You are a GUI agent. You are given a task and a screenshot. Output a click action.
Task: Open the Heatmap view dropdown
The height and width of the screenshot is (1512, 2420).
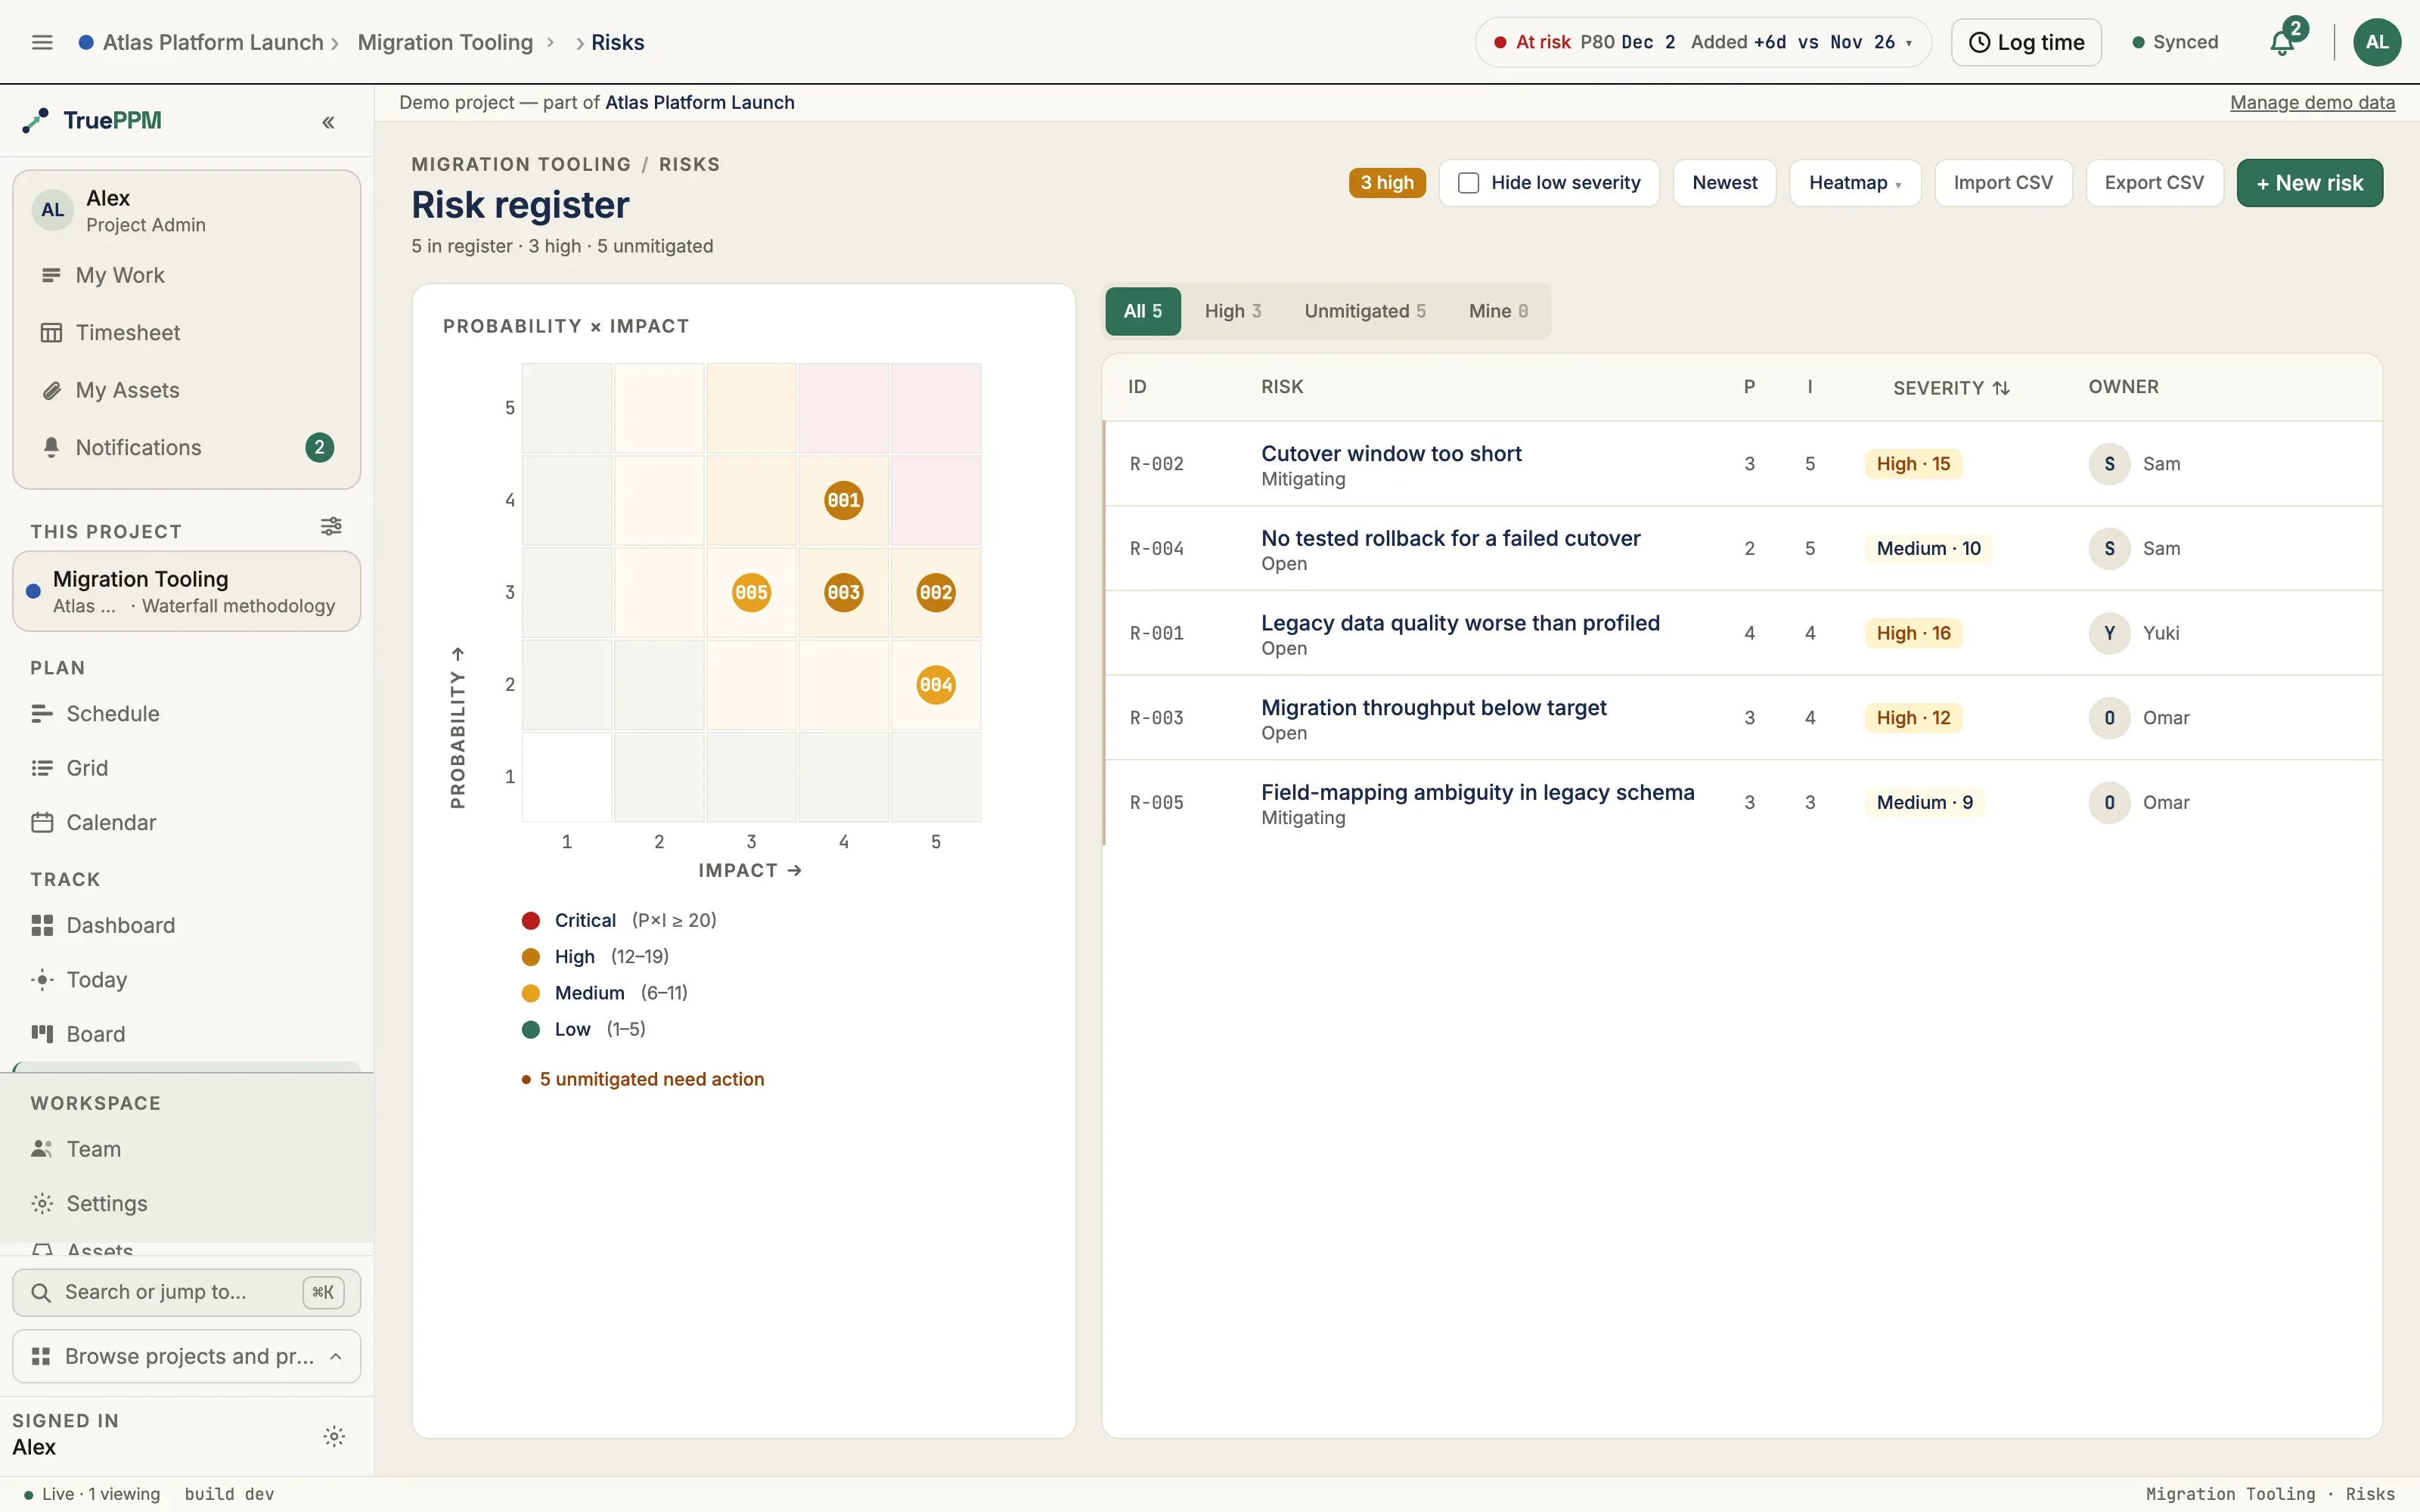tap(1855, 183)
